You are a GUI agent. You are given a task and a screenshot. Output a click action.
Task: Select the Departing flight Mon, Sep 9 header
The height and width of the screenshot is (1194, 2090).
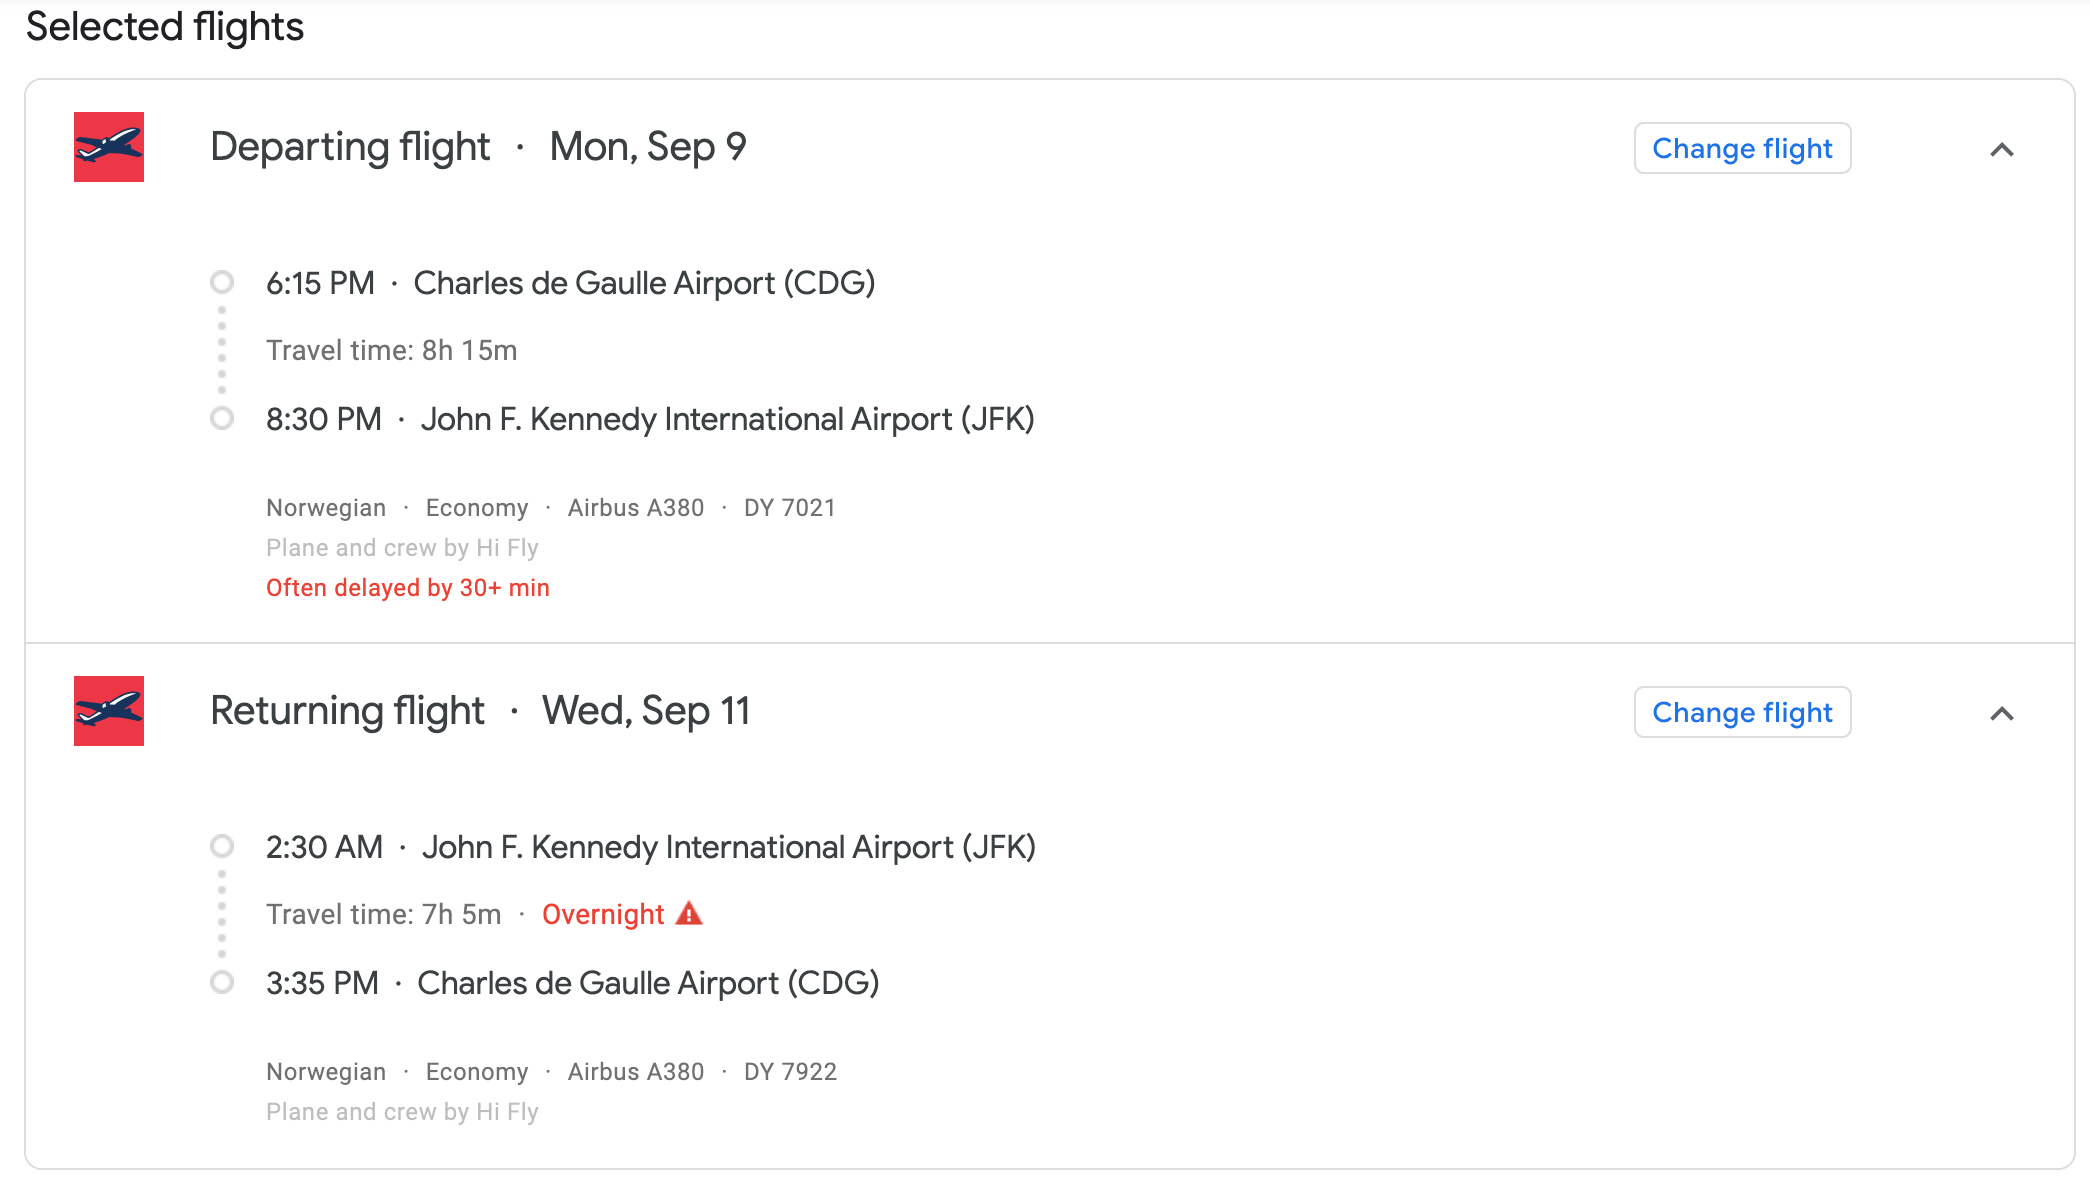pos(479,147)
